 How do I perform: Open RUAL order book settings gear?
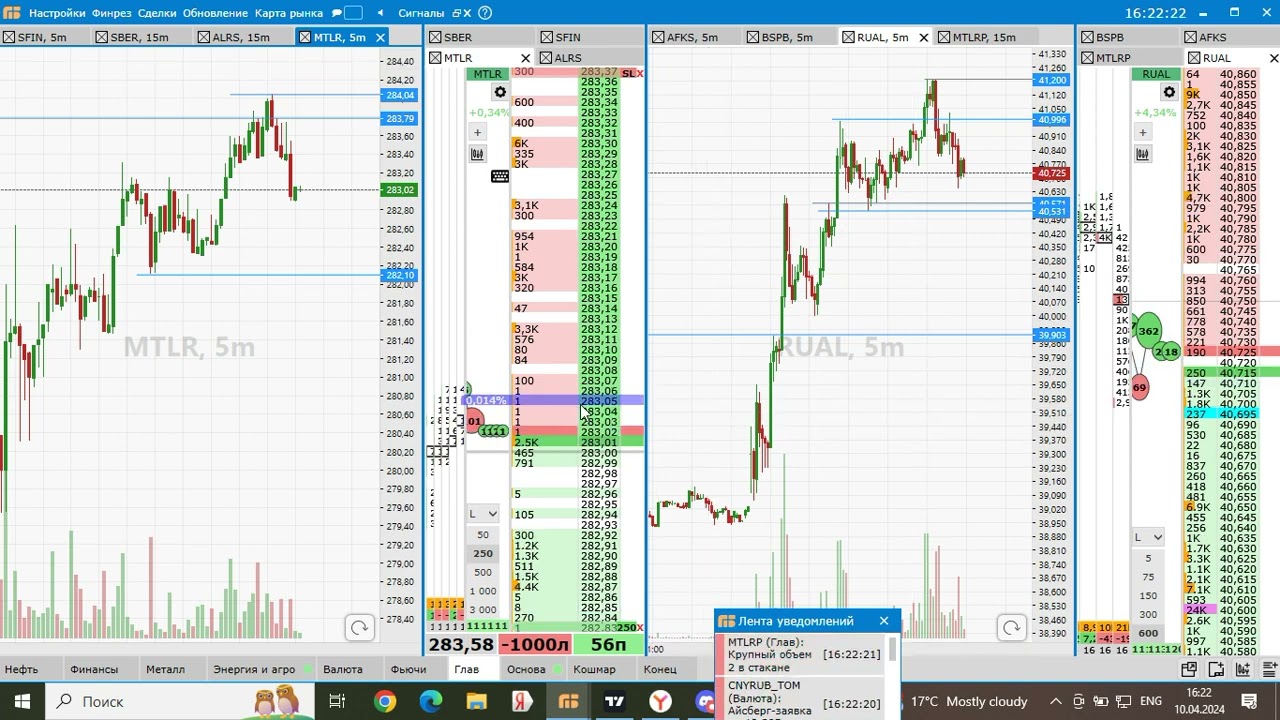1169,92
